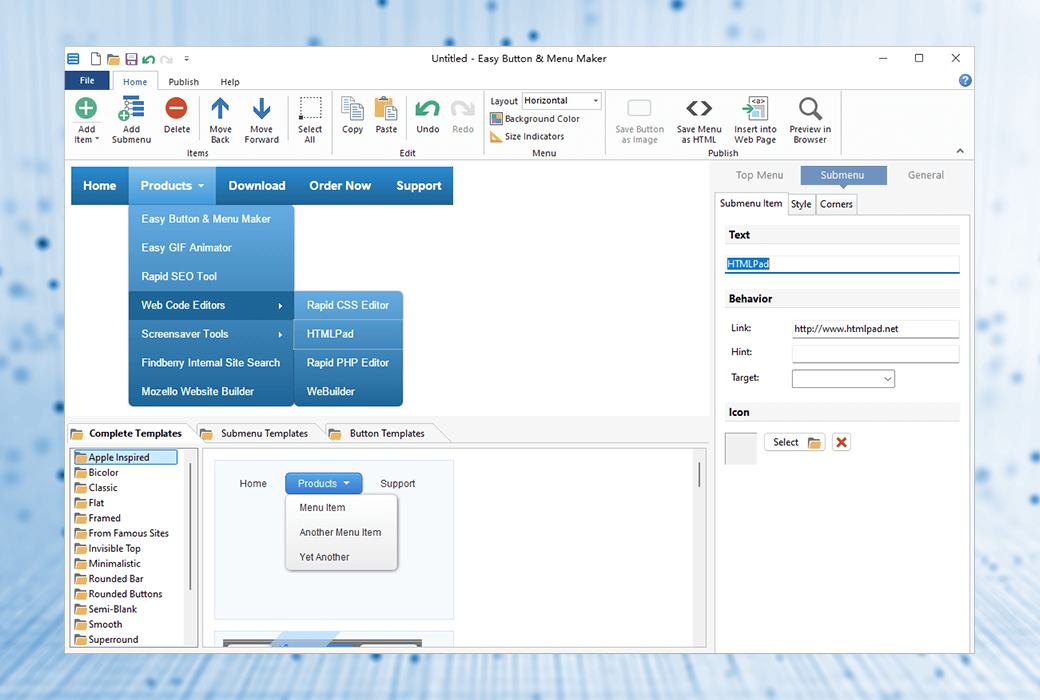The image size is (1040, 700).
Task: Expand the Add Item dropdown arrow
Action: coord(97,139)
